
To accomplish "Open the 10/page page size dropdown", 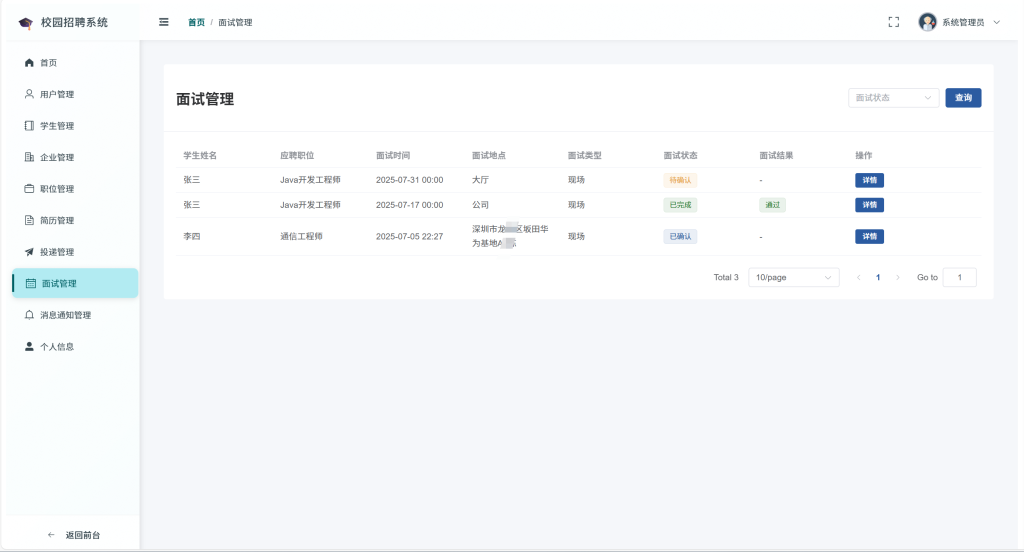I will coord(793,278).
